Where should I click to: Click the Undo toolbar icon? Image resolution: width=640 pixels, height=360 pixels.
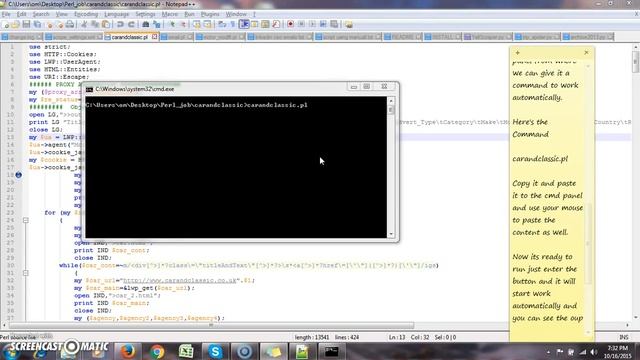click(120, 24)
